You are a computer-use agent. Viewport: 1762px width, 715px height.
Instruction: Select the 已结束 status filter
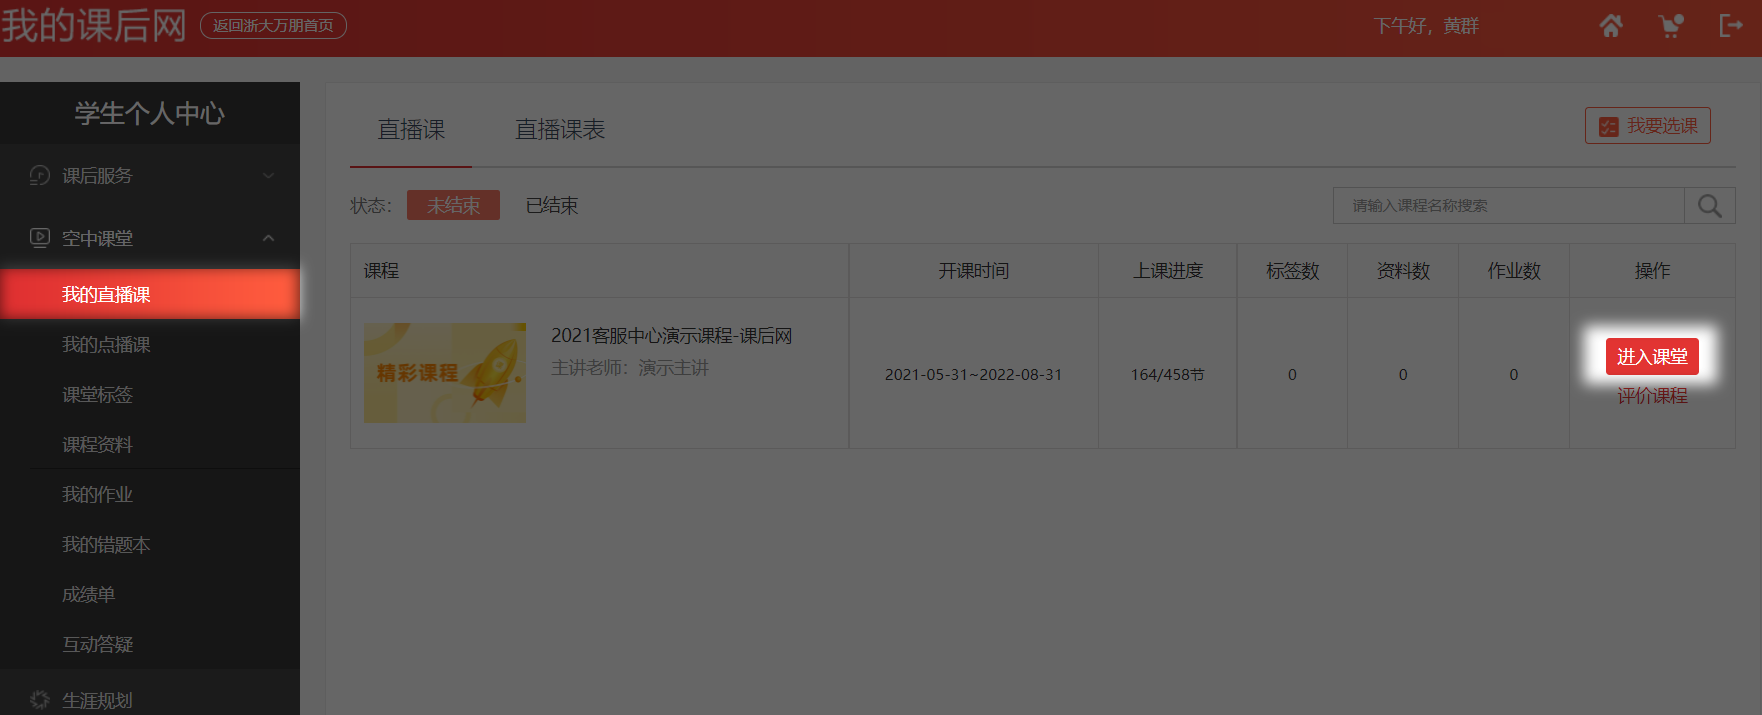[x=552, y=205]
